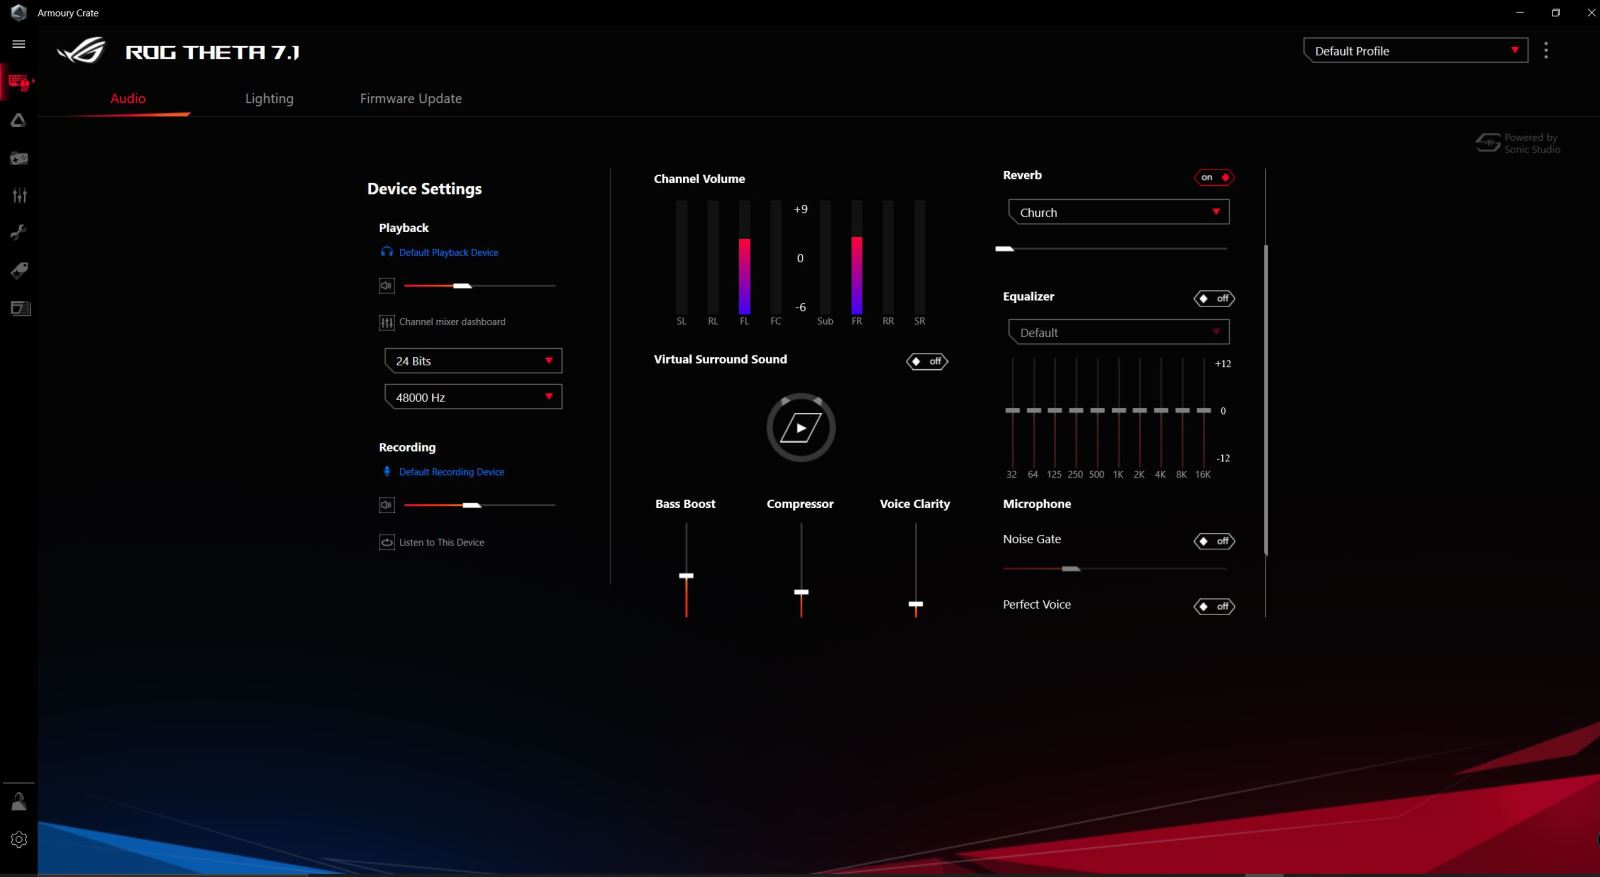The width and height of the screenshot is (1600, 877).
Task: Click Default Recording Device link
Action: point(451,472)
